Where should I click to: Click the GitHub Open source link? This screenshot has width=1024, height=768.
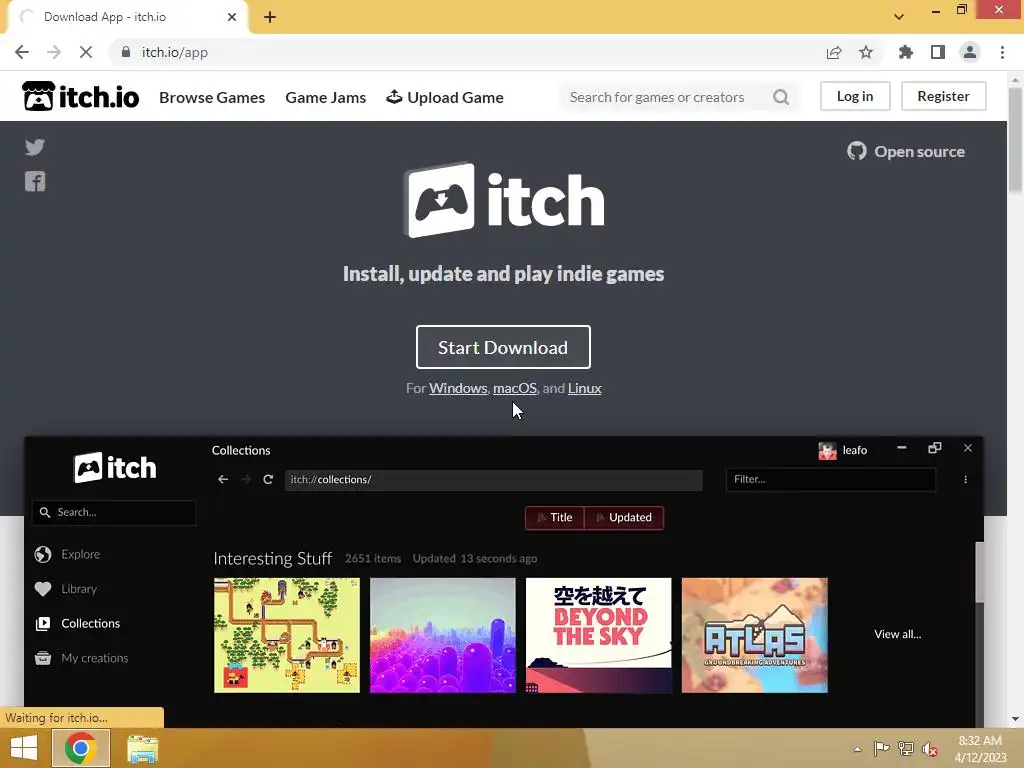pyautogui.click(x=906, y=152)
